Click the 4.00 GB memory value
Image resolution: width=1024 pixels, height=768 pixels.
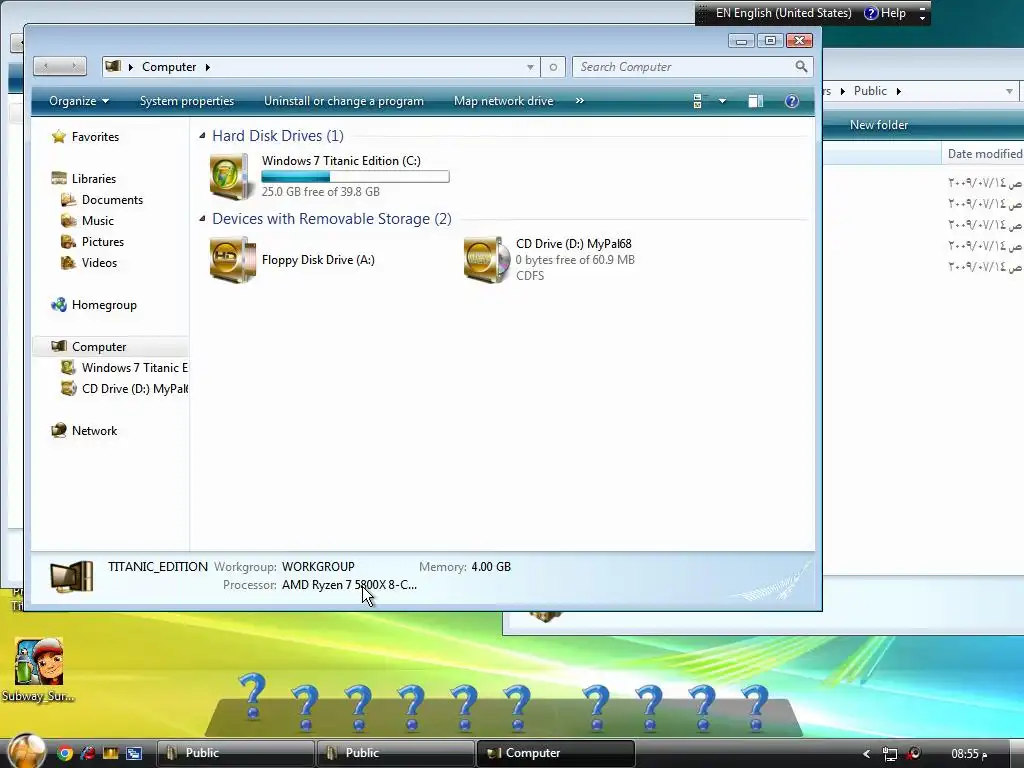click(491, 567)
